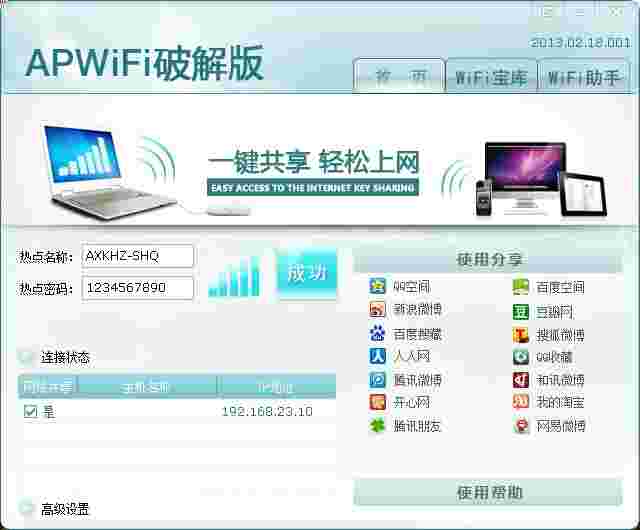
Task: Switch to the first home tab
Action: 399,76
